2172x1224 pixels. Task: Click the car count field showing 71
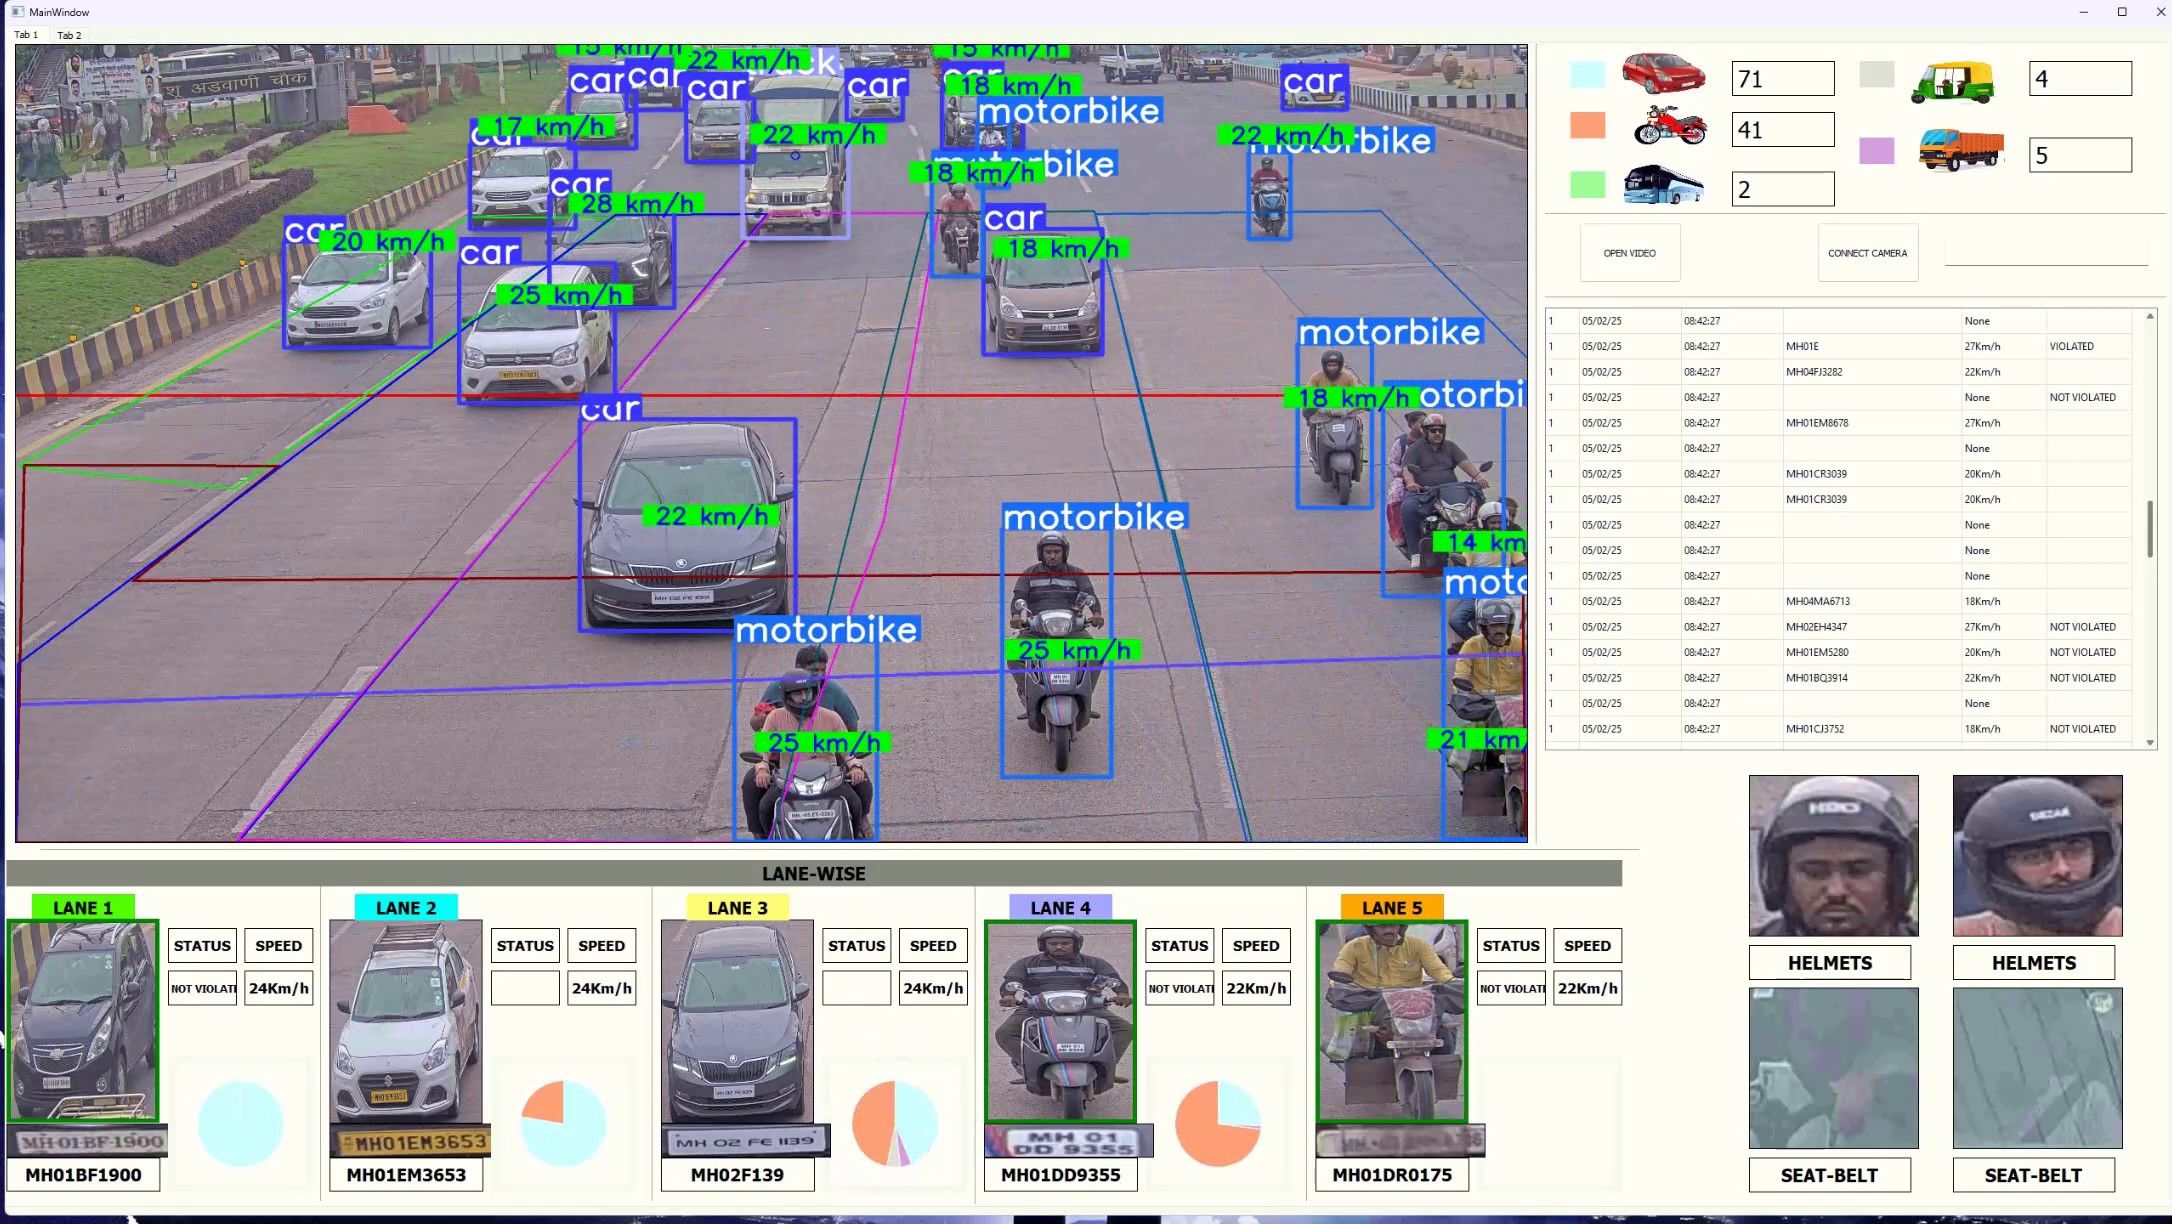point(1783,79)
